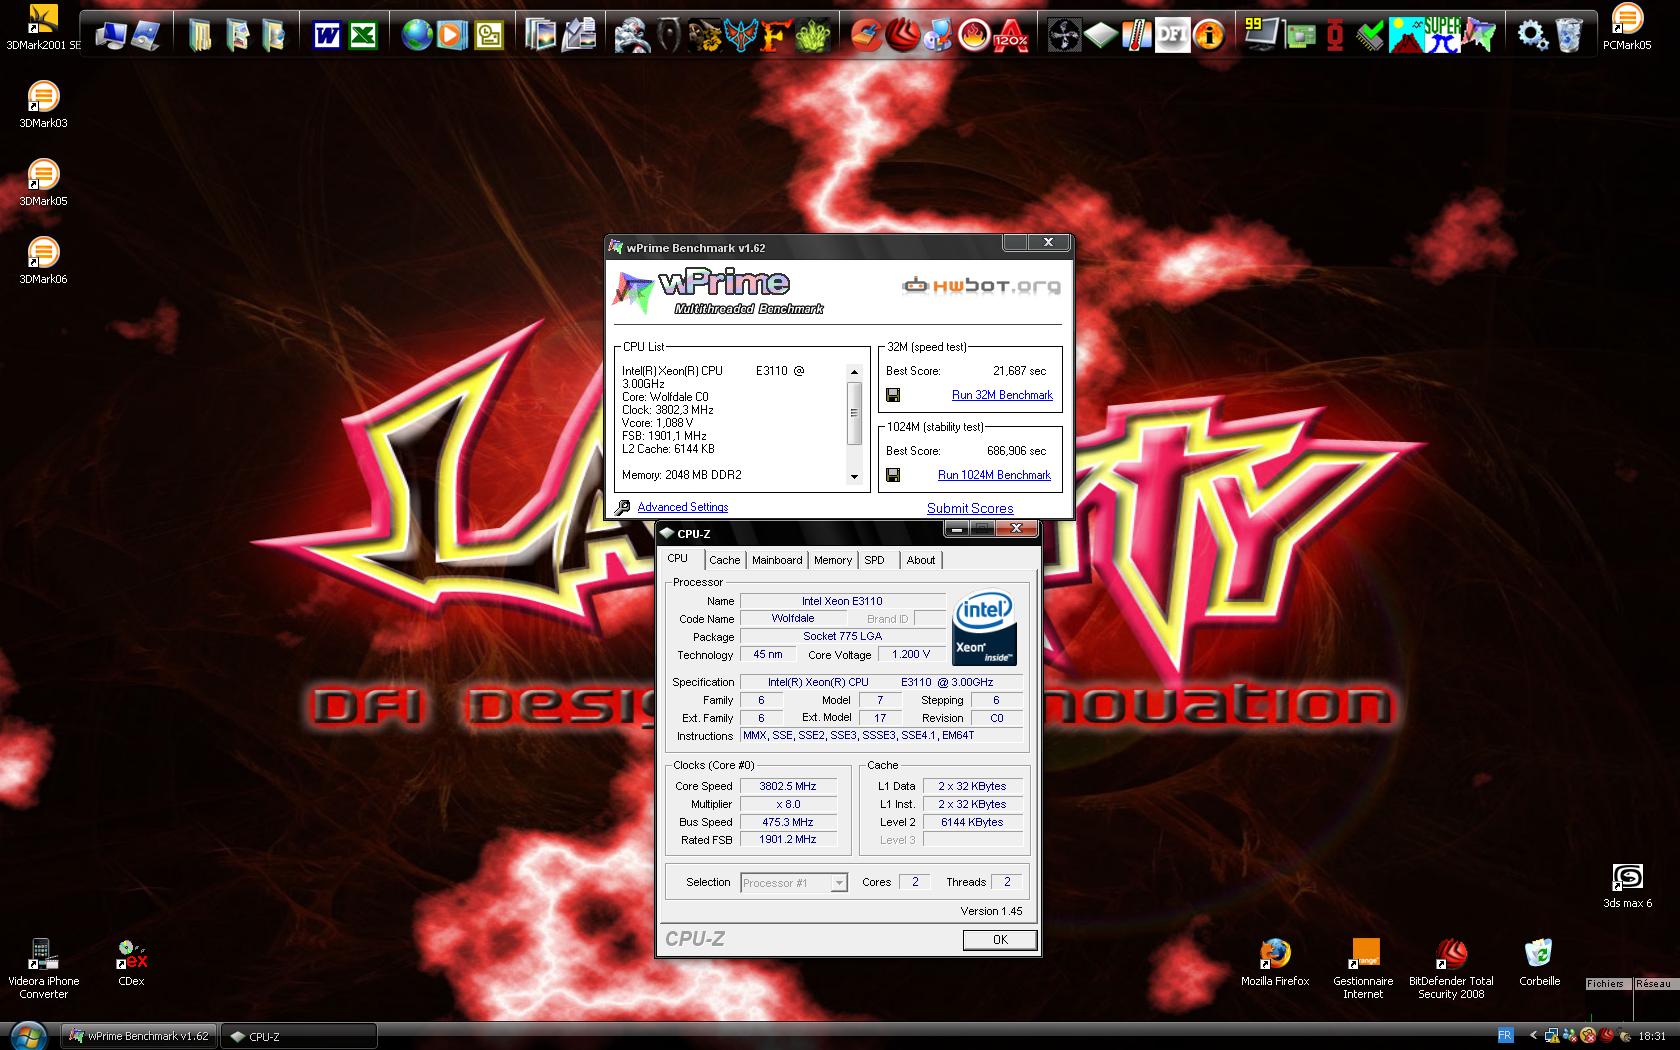Screen dimensions: 1680x1050
Task: Click Submit Scores link in wPrime
Action: (x=970, y=508)
